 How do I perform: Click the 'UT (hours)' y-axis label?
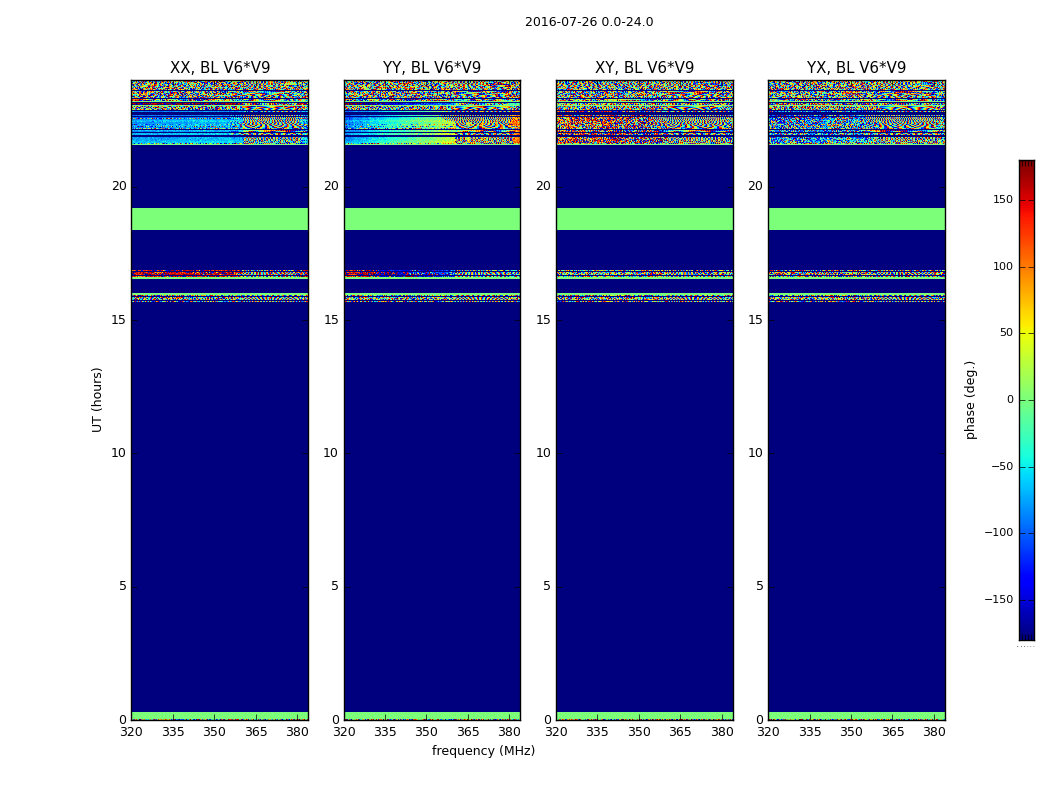tap(98, 399)
